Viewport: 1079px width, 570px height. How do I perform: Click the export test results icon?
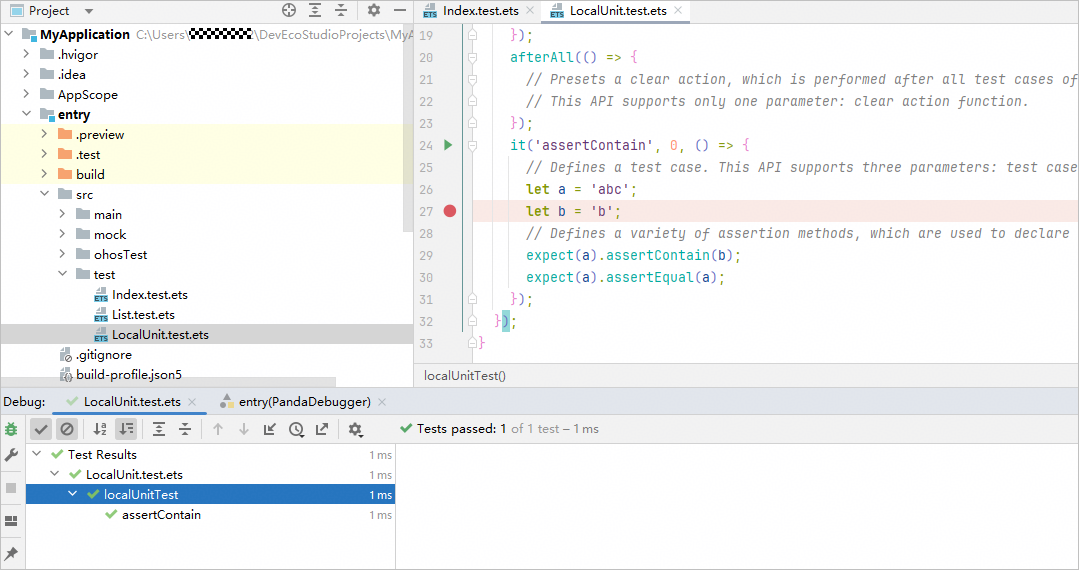coord(321,429)
